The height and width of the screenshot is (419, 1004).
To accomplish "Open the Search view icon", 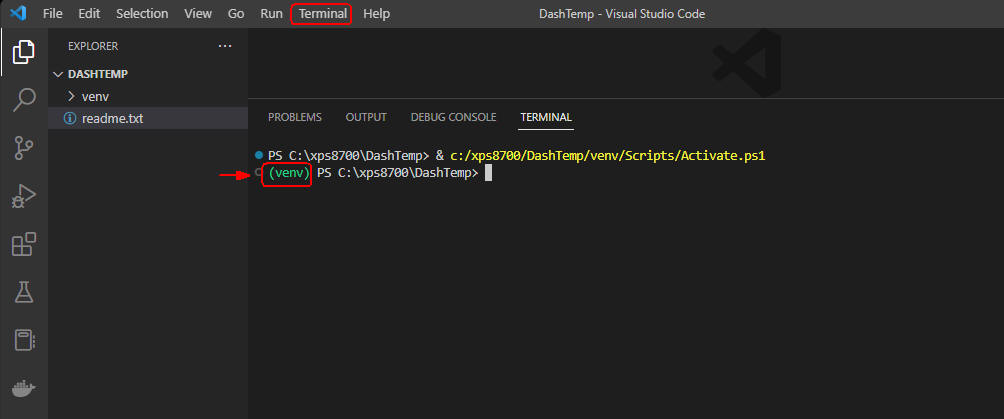I will point(24,100).
